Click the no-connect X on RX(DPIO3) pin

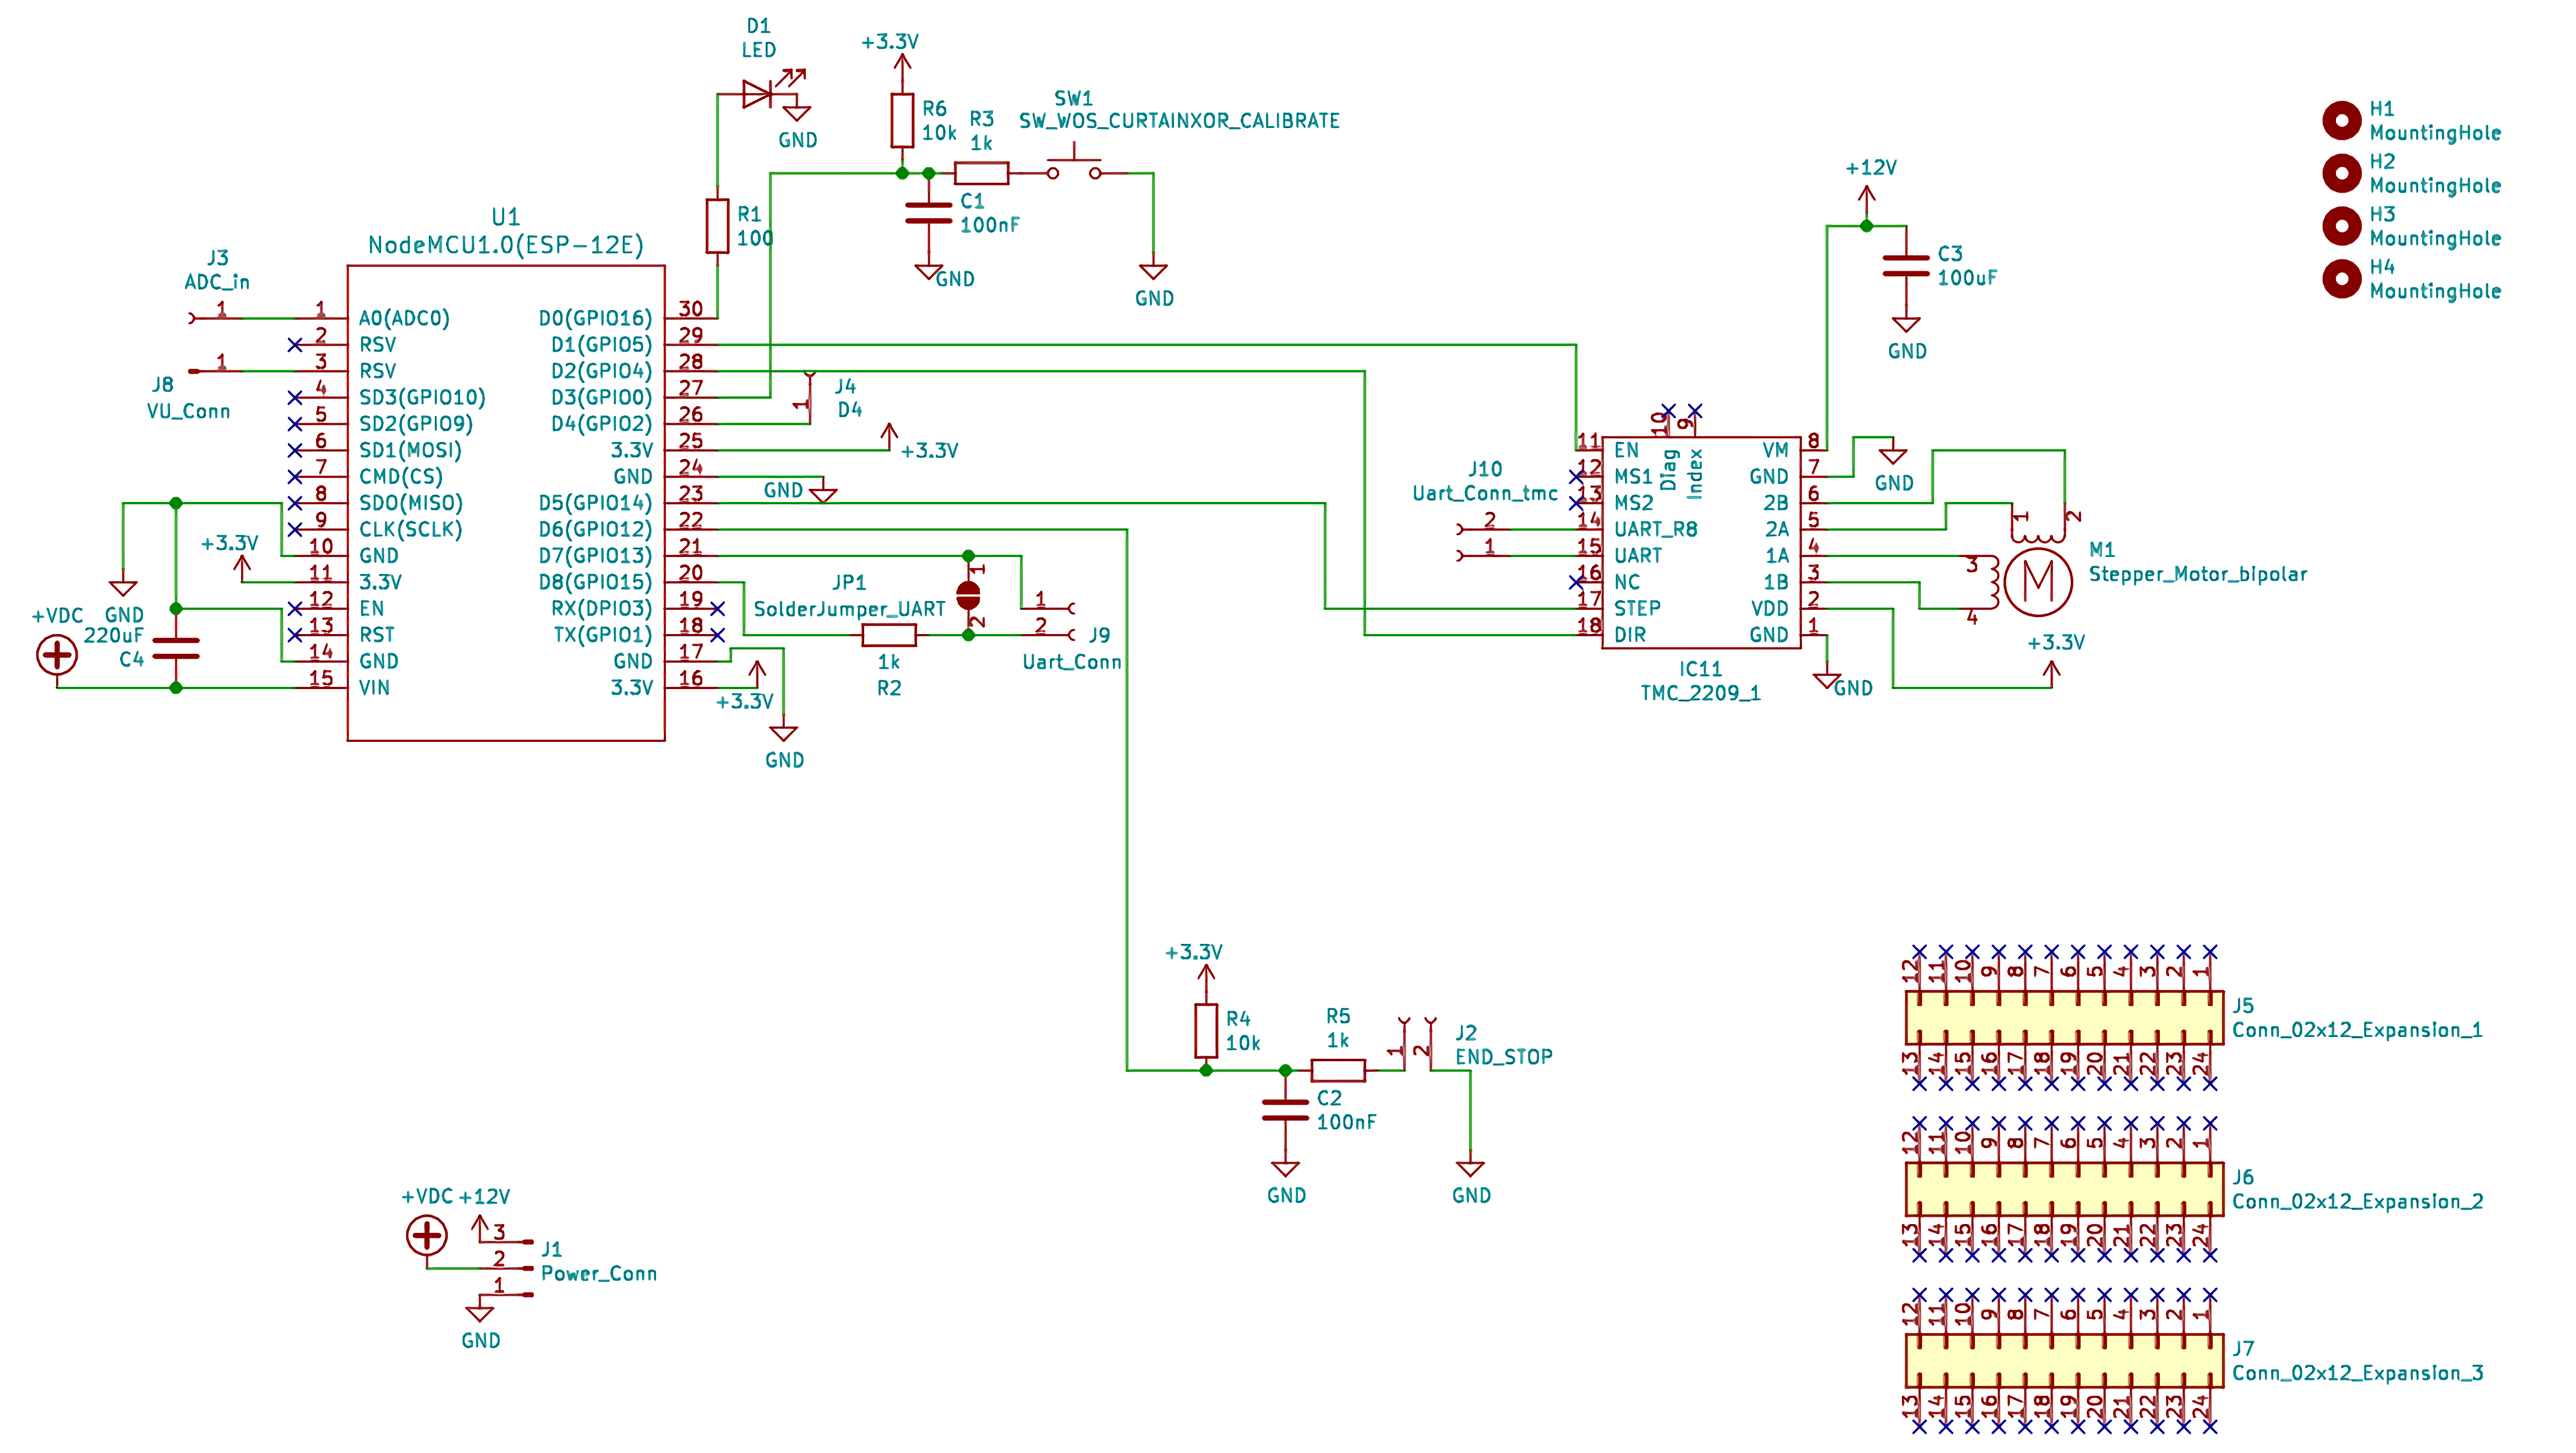717,608
